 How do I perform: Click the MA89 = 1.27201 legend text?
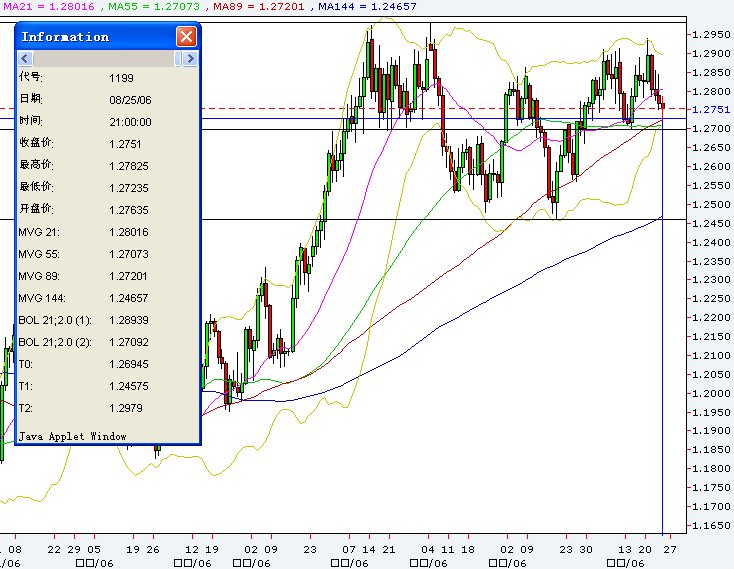258,7
